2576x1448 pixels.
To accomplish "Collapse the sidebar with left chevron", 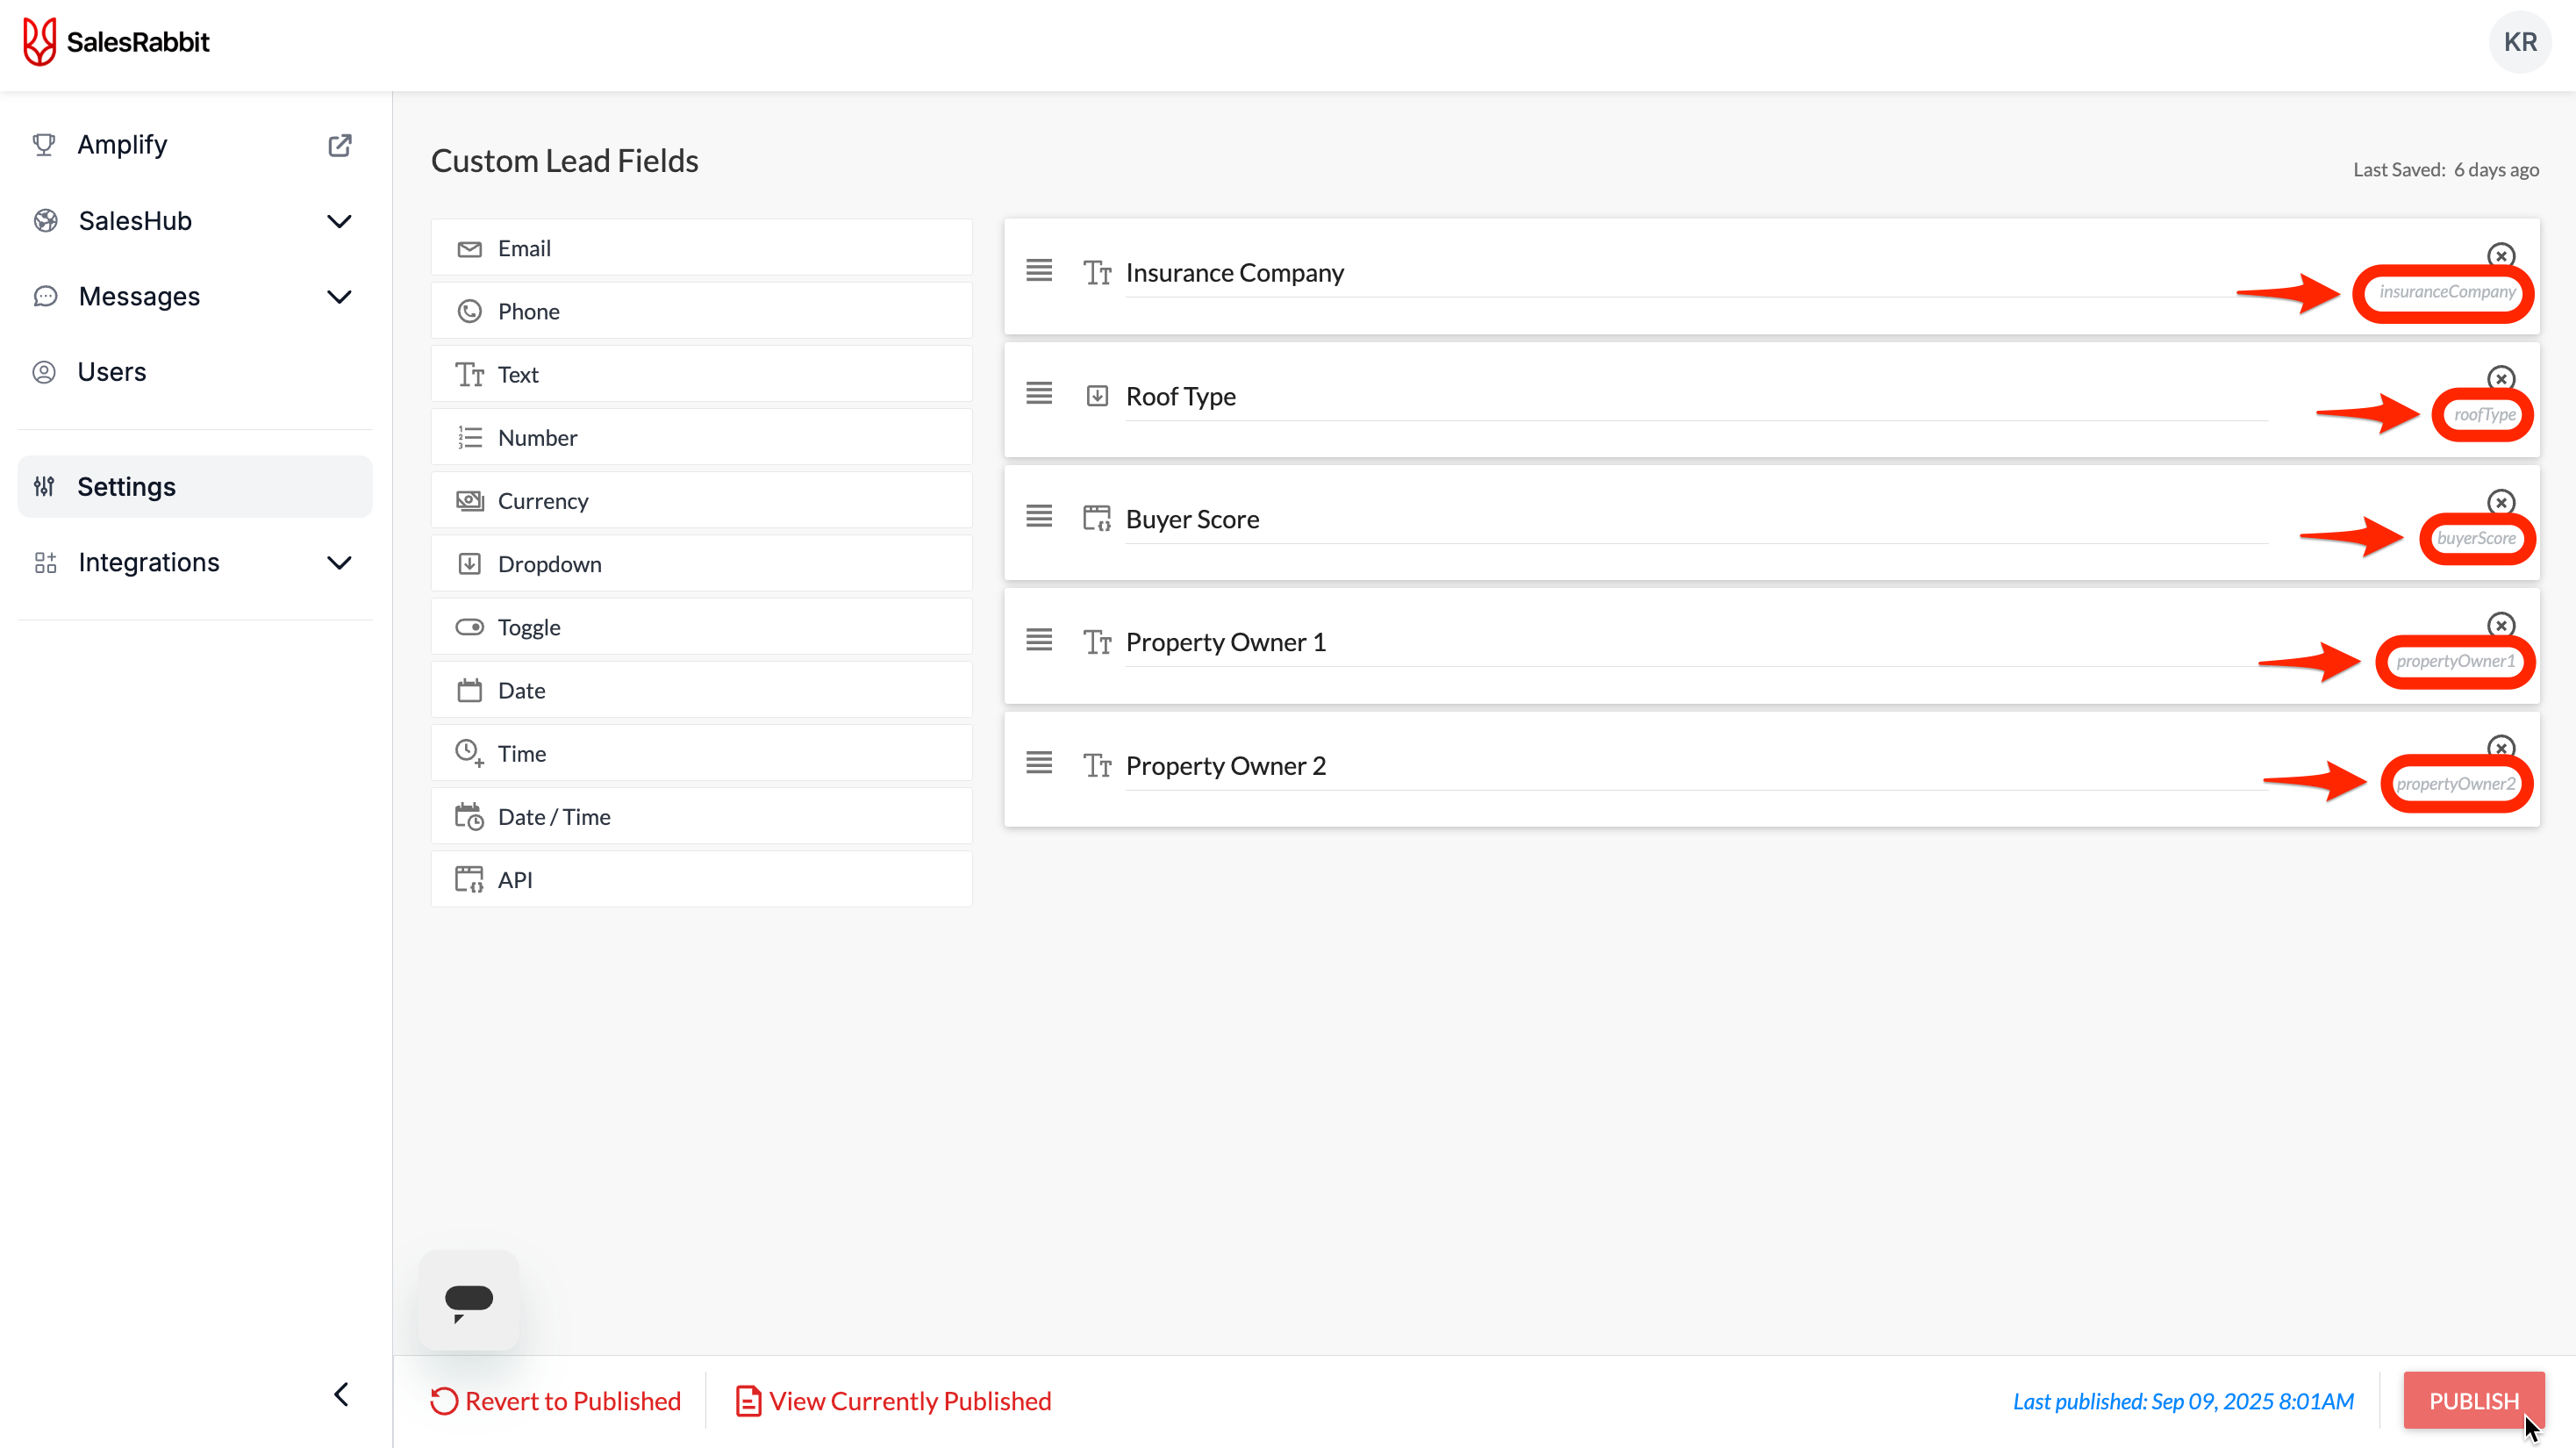I will (x=341, y=1394).
